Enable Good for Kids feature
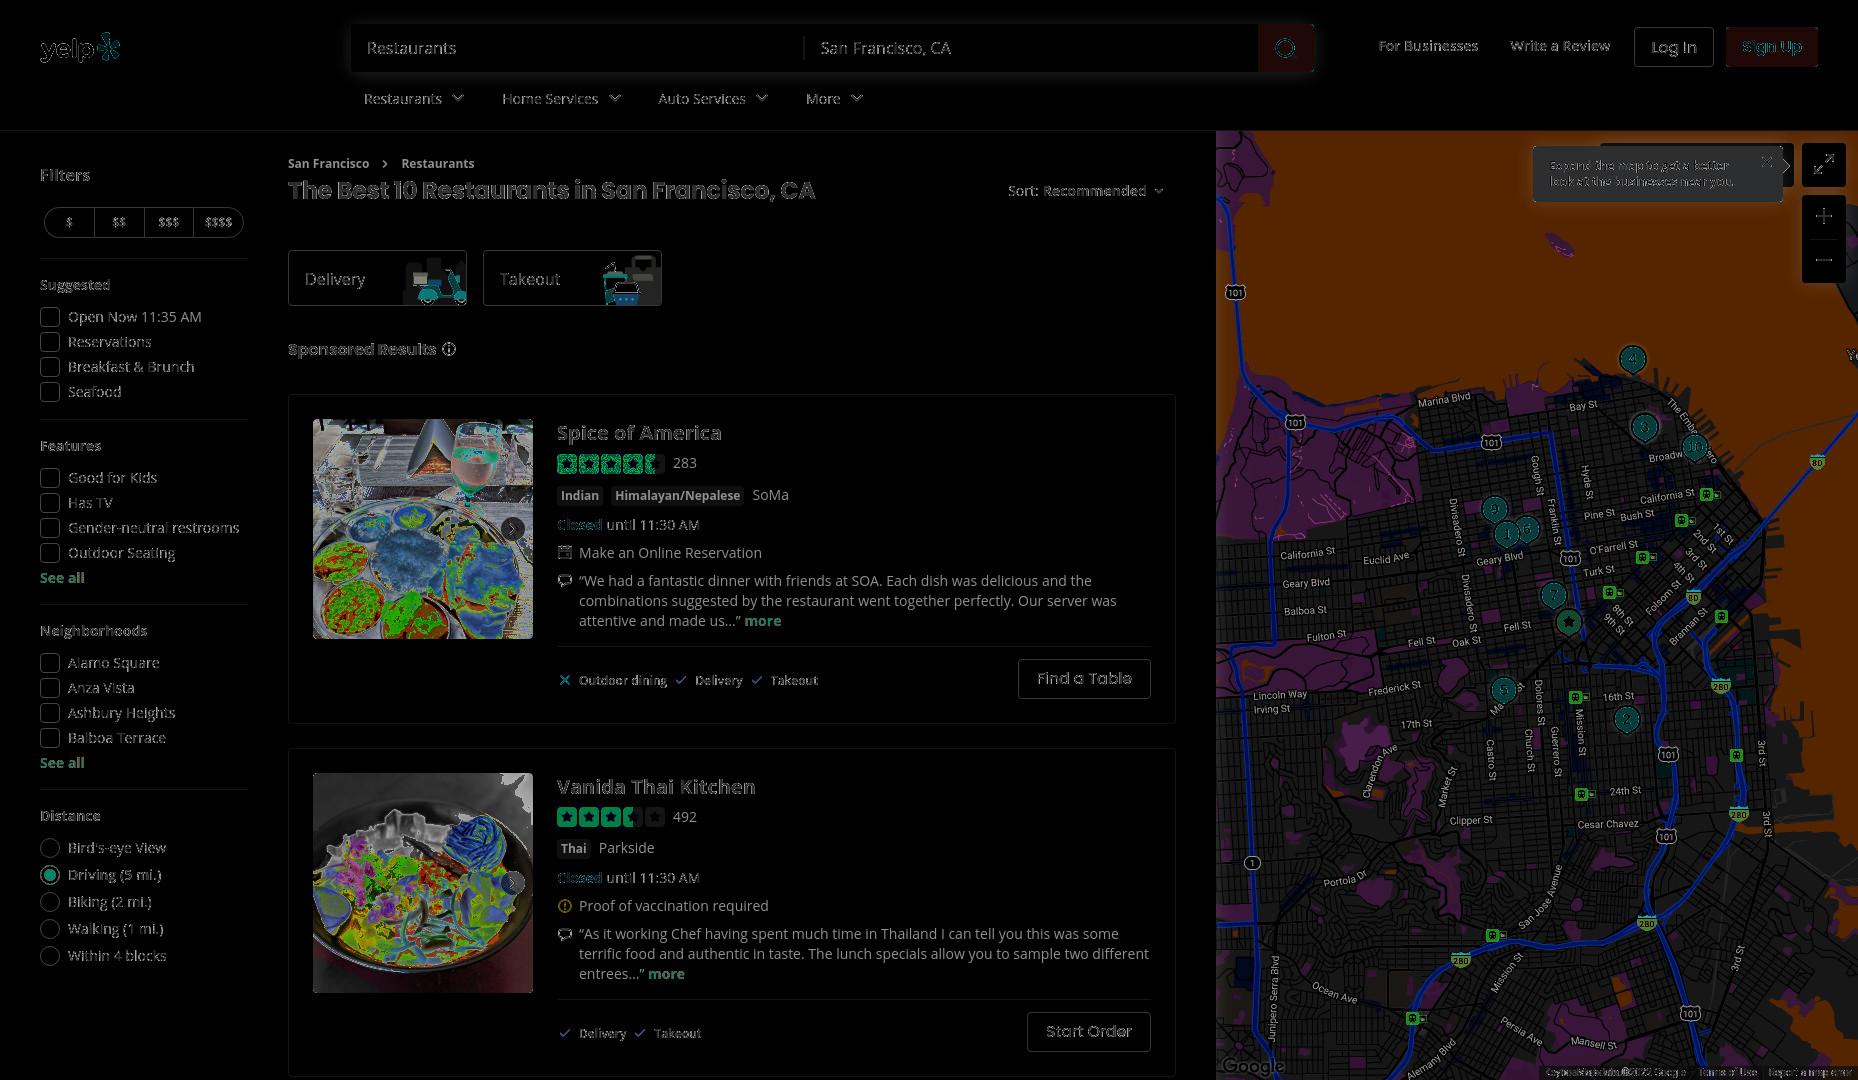 (x=50, y=478)
